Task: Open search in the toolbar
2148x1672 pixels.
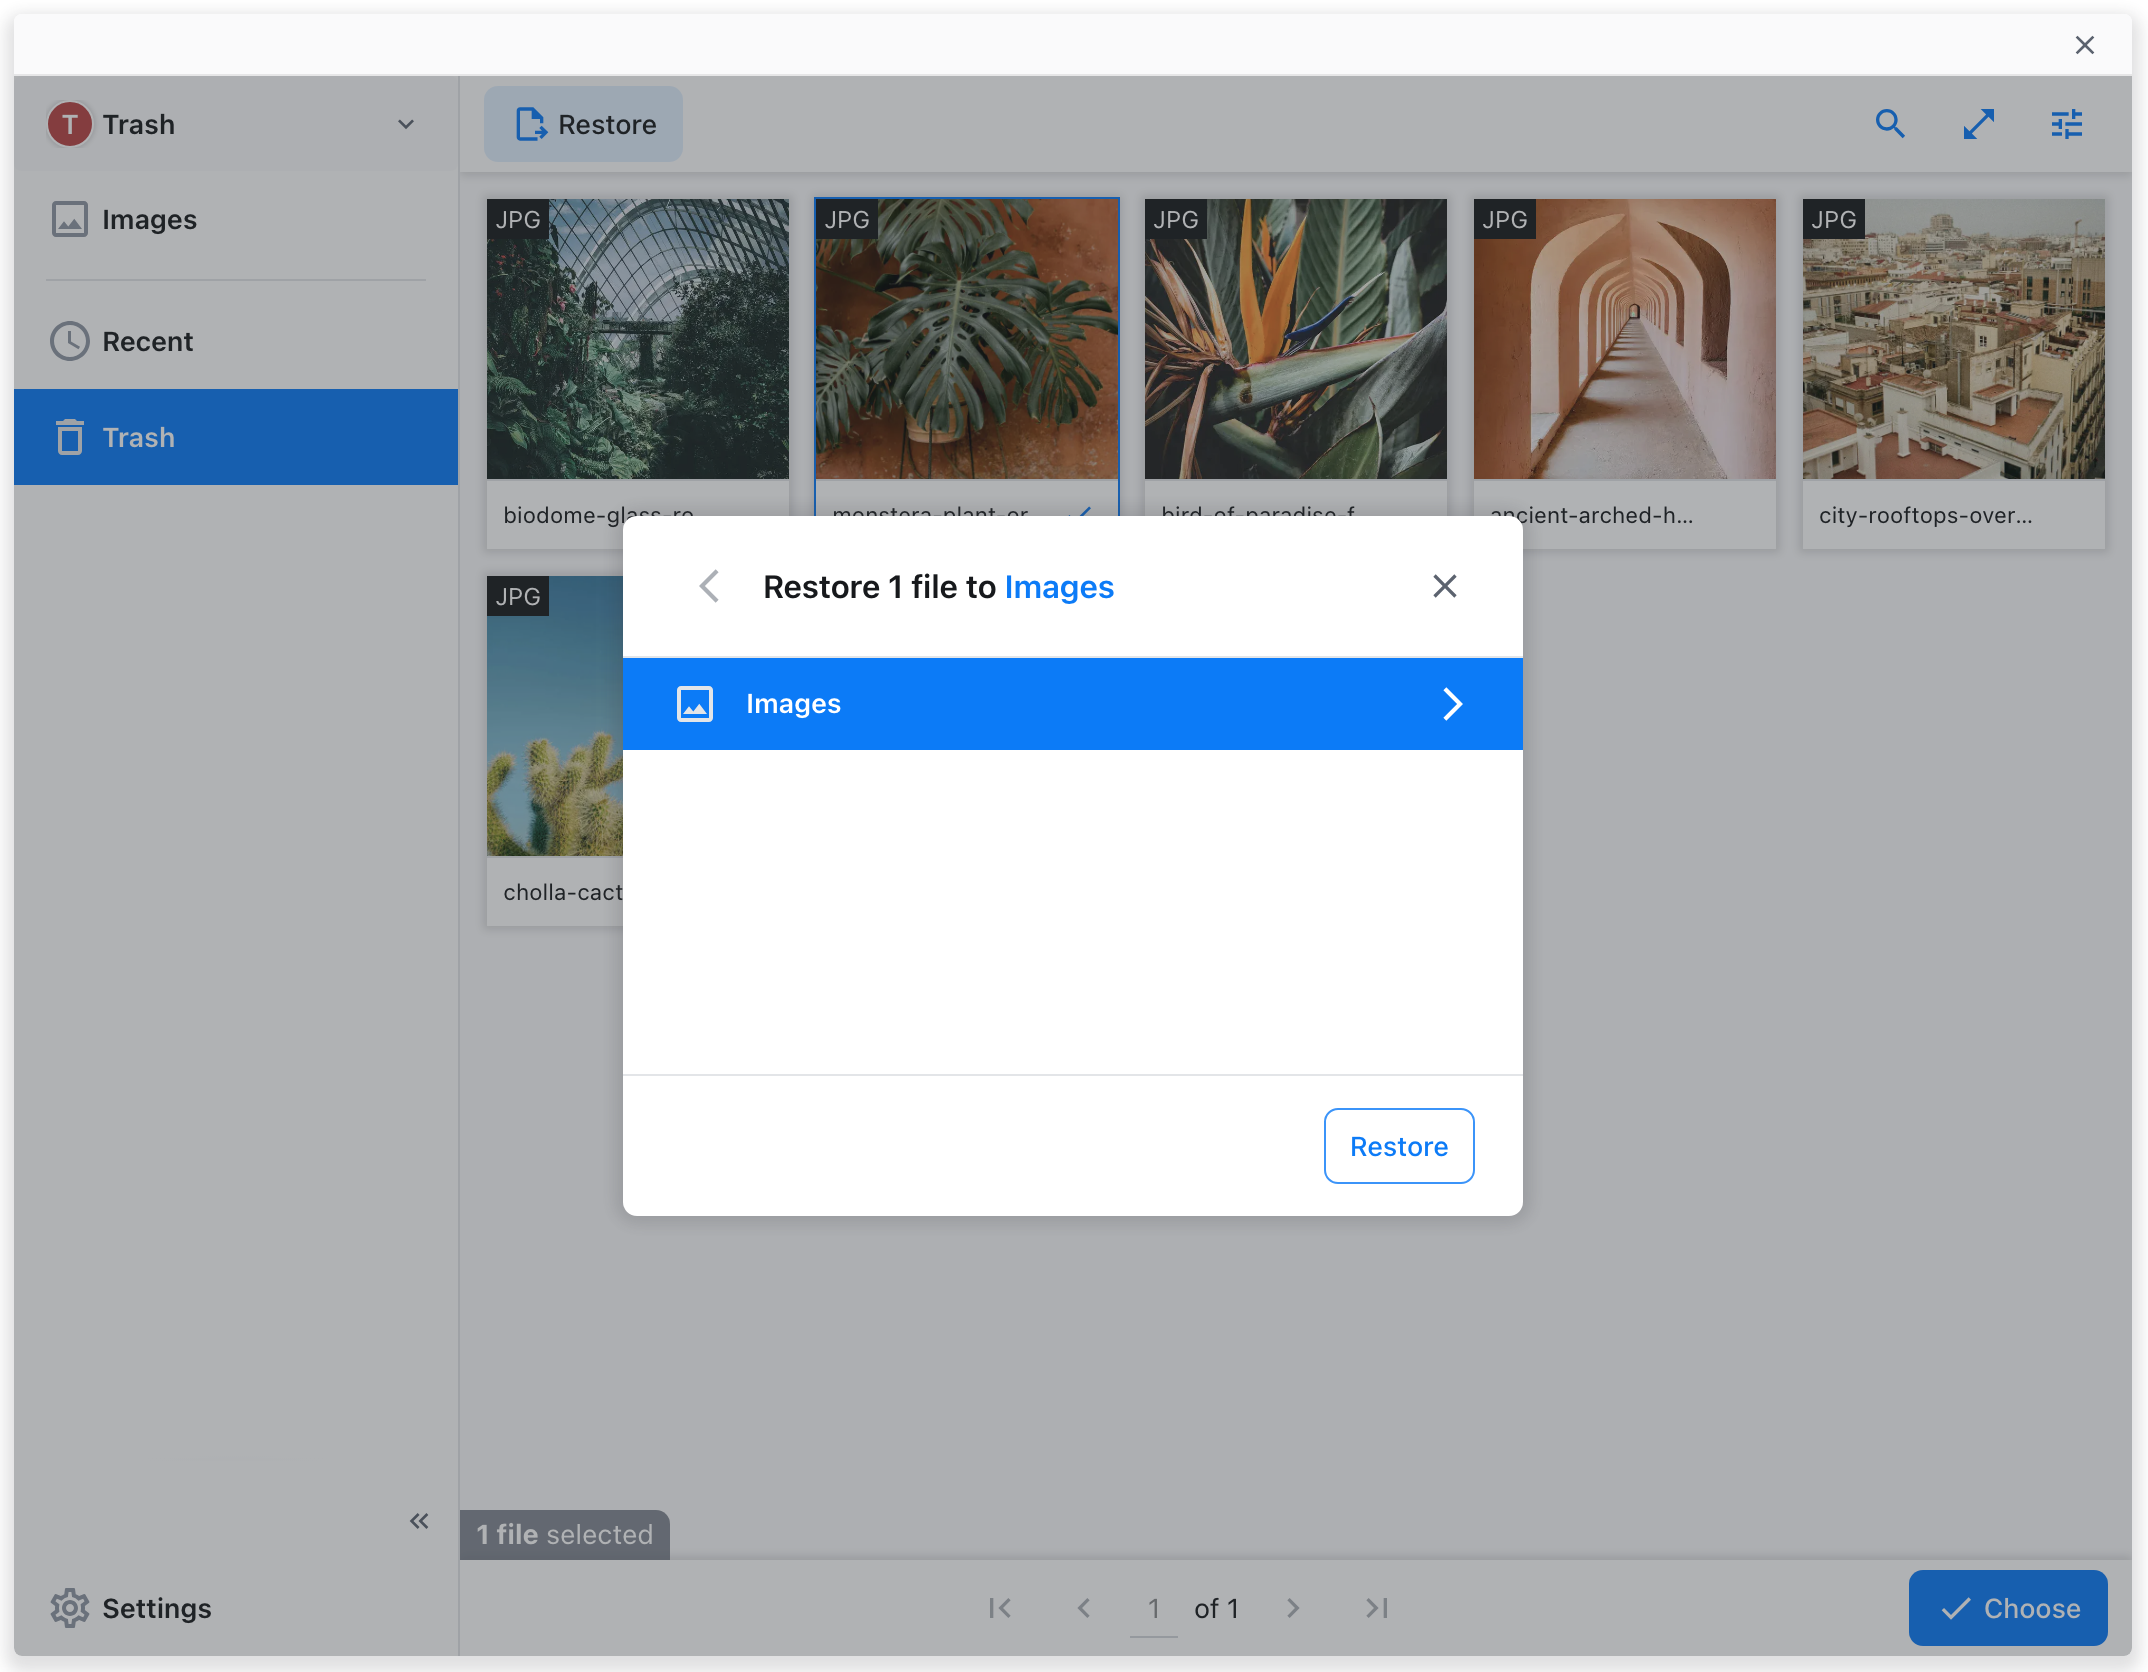Action: point(1891,124)
